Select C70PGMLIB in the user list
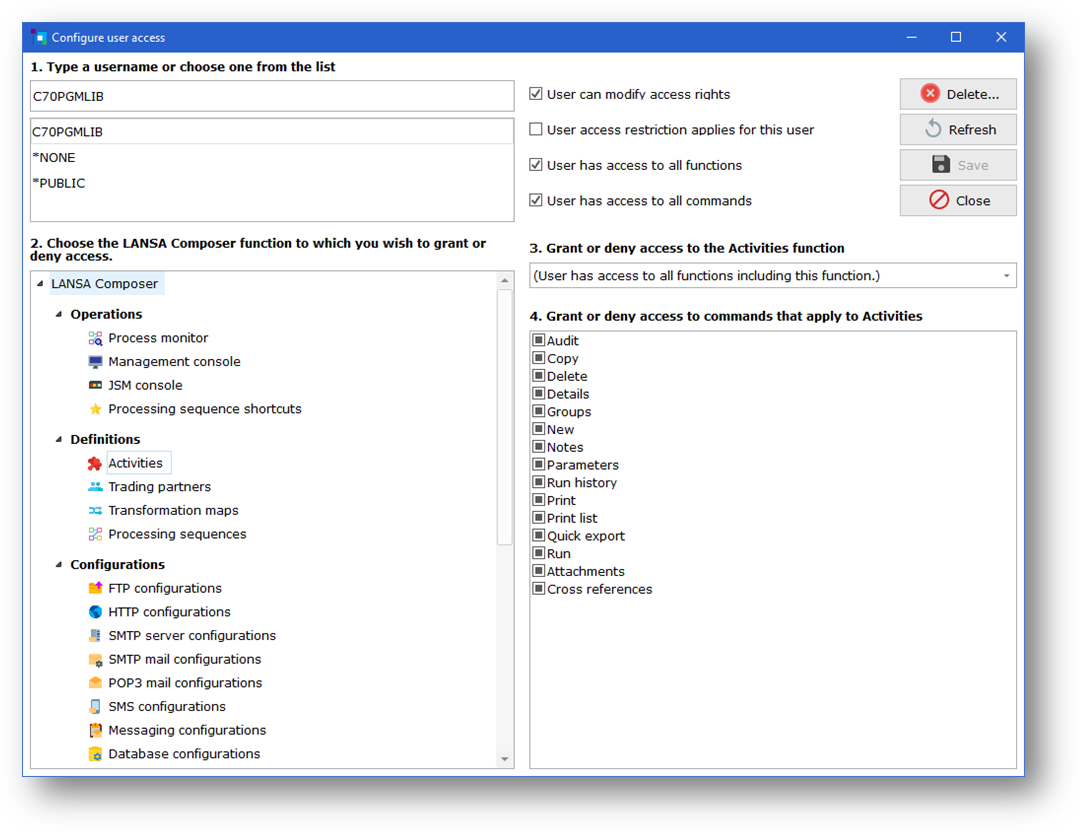 272,132
